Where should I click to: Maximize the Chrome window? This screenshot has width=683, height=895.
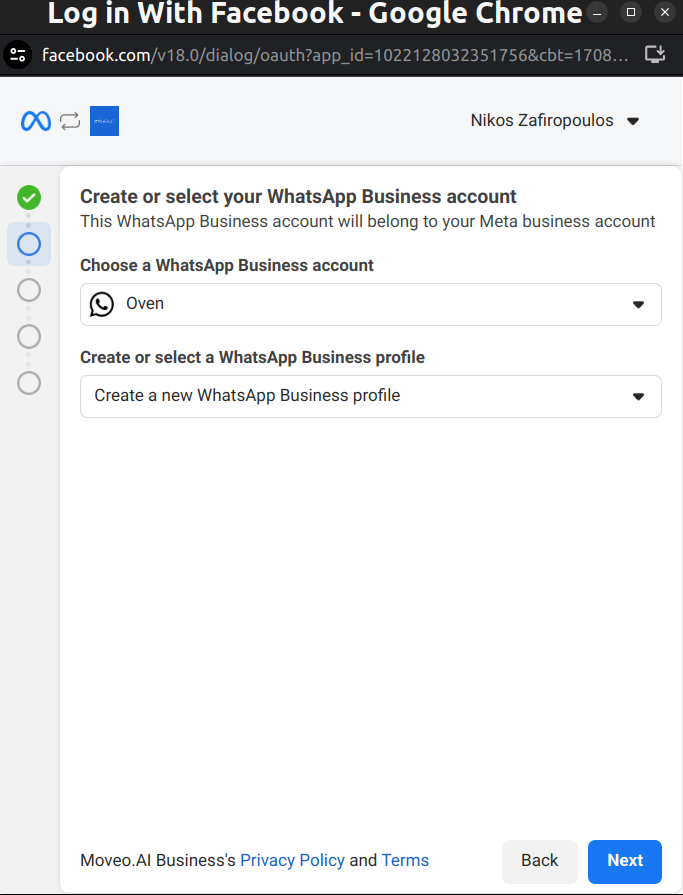[631, 12]
